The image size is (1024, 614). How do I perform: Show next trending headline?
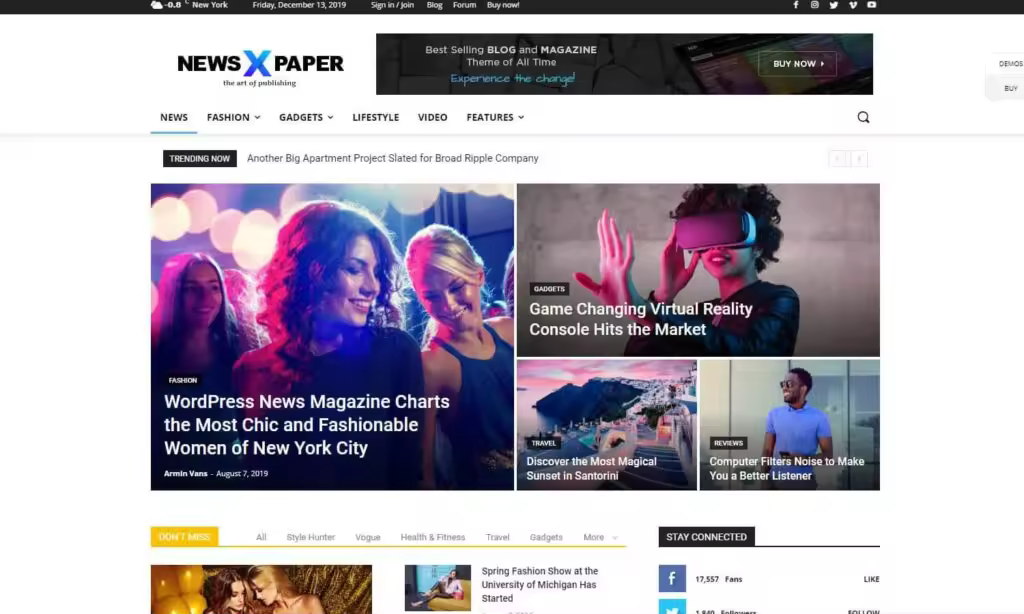coord(859,159)
